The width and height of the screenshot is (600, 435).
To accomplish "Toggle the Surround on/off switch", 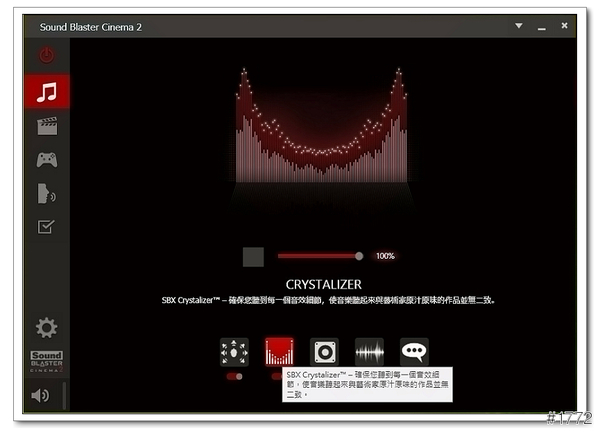I will [x=234, y=376].
